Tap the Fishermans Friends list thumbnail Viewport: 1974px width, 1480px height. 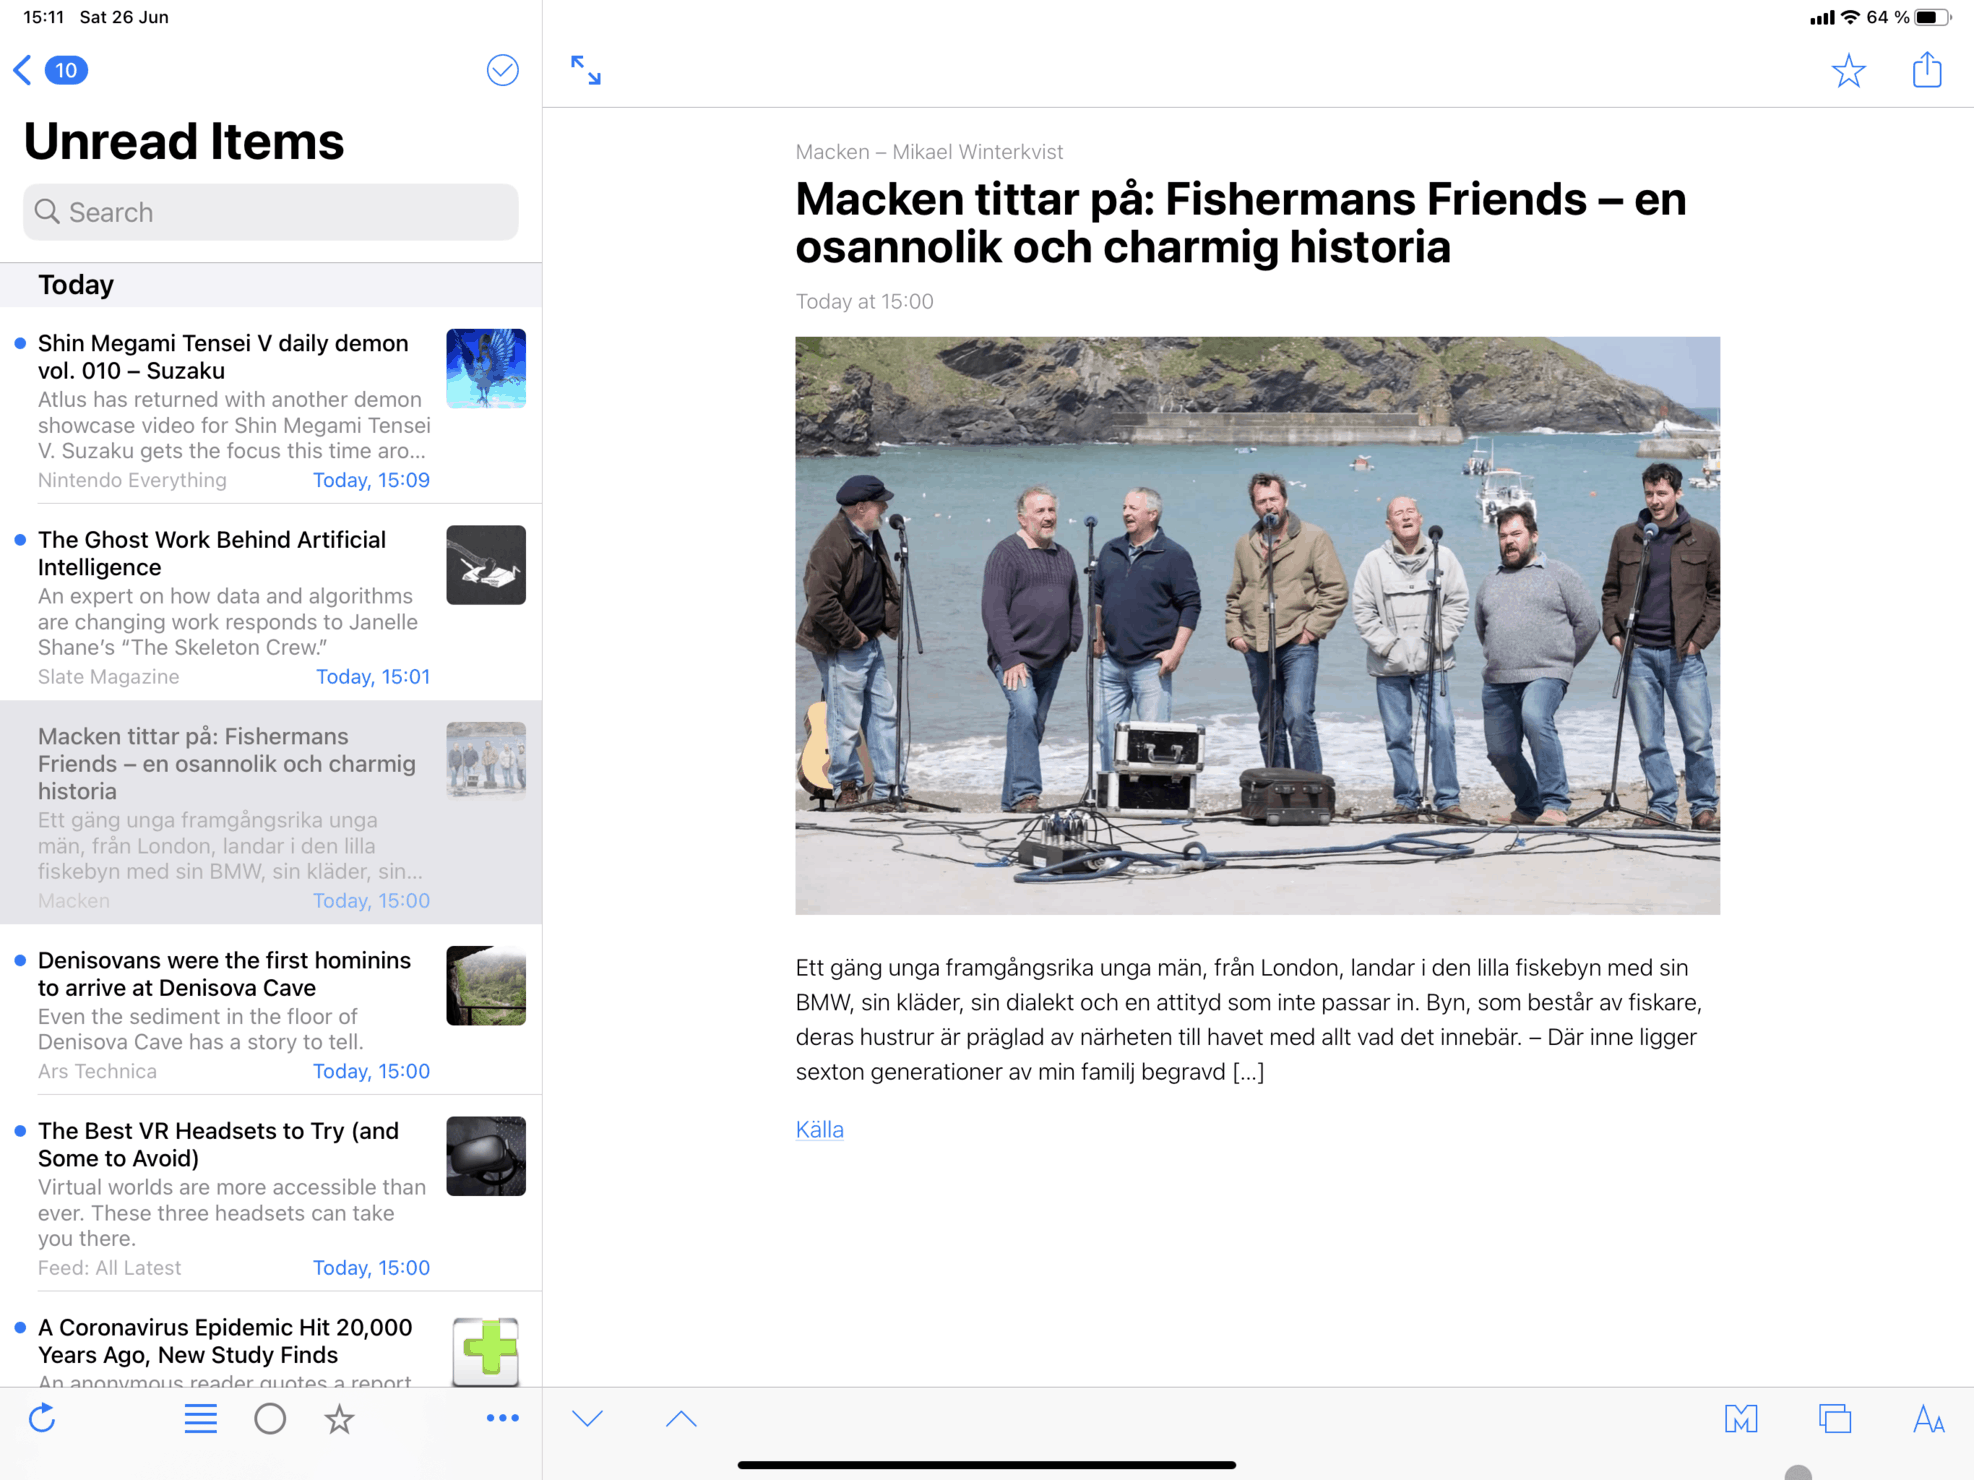tap(486, 762)
